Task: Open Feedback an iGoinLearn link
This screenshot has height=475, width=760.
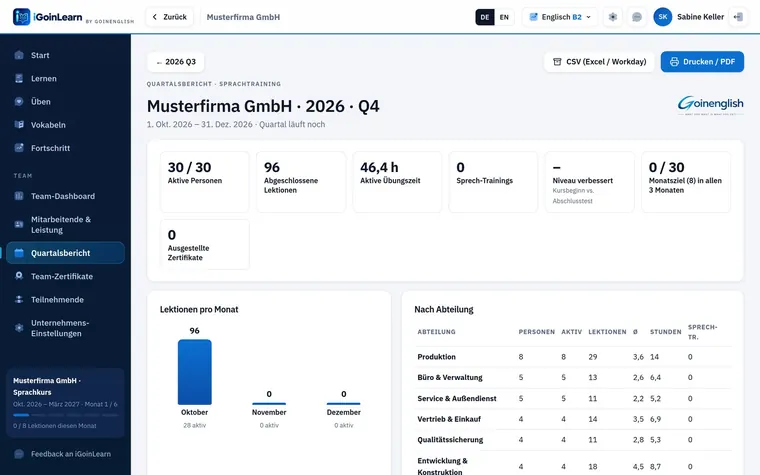Action: coord(65,454)
